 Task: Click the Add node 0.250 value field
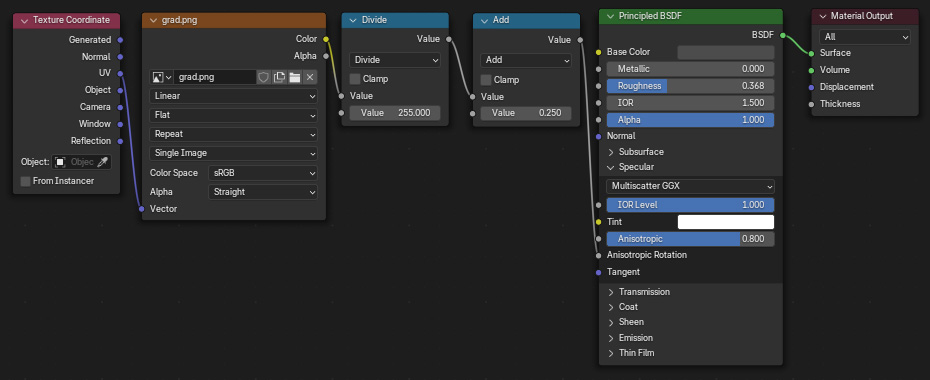(x=526, y=113)
